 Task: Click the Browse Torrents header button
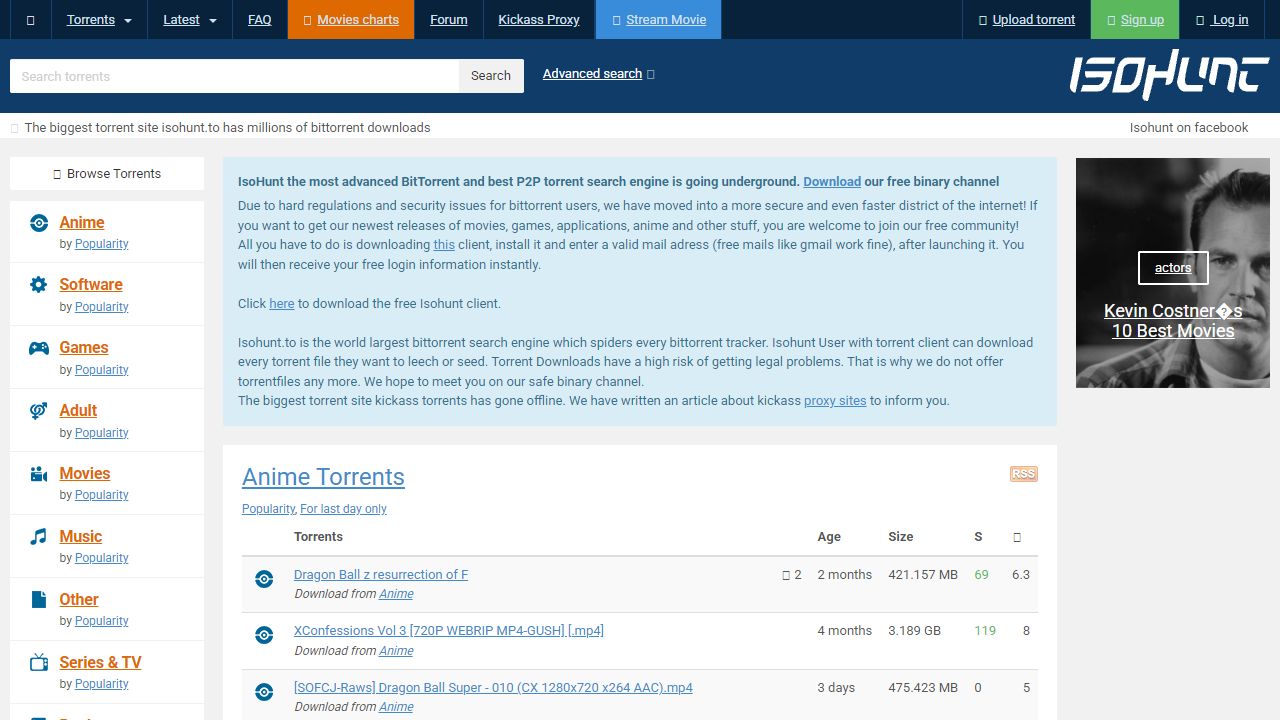coord(107,173)
